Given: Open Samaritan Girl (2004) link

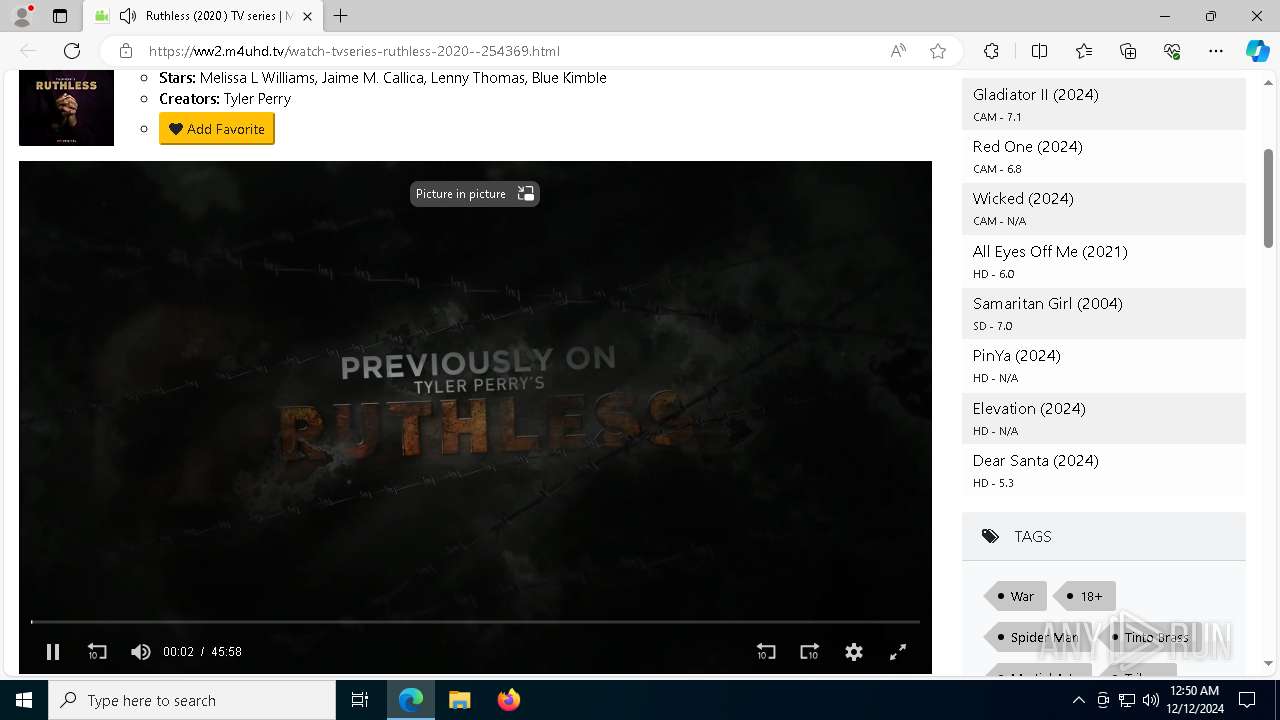Looking at the screenshot, I should point(1048,304).
